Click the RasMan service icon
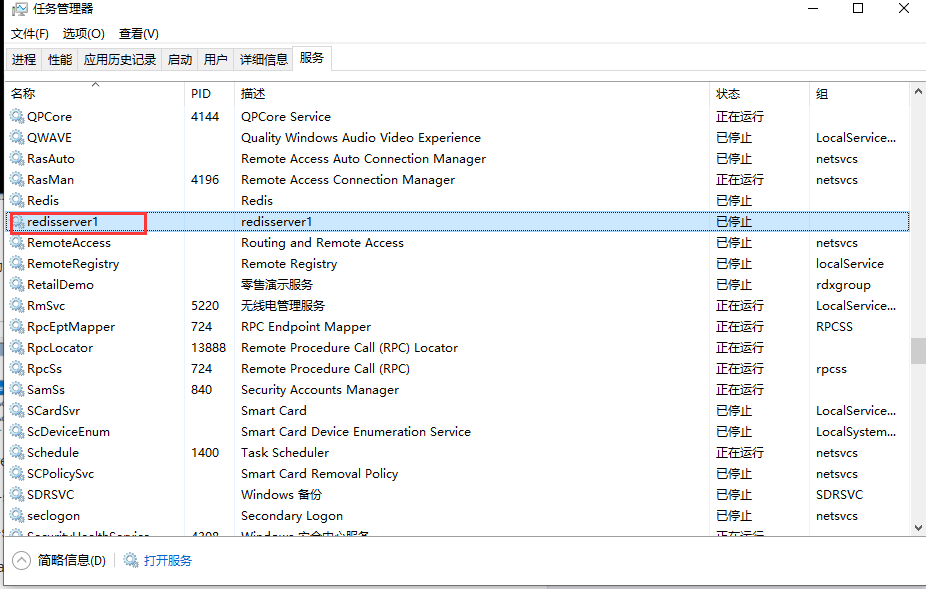This screenshot has width=926, height=589. (18, 179)
